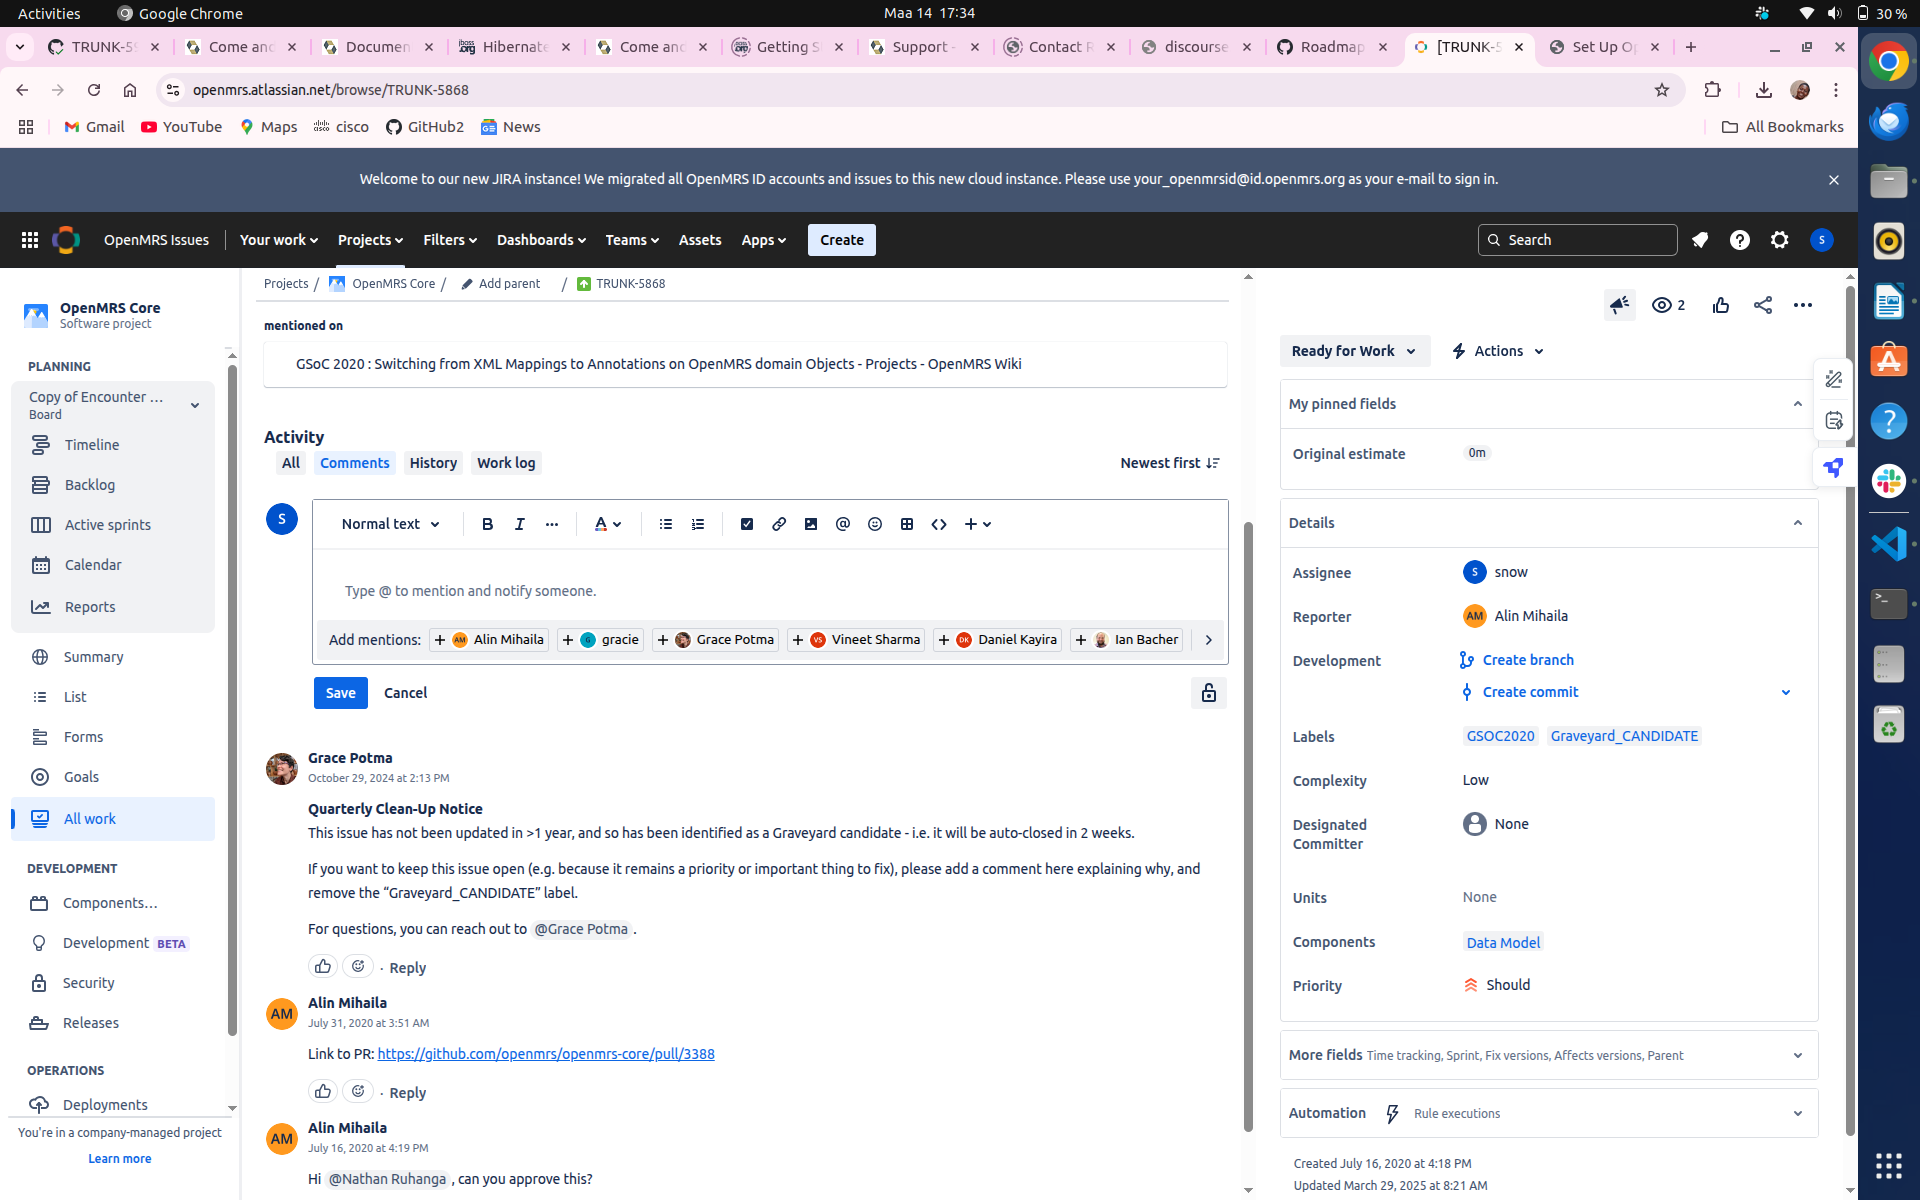1920x1200 pixels.
Task: Switch to History activity tab
Action: [x=433, y=463]
